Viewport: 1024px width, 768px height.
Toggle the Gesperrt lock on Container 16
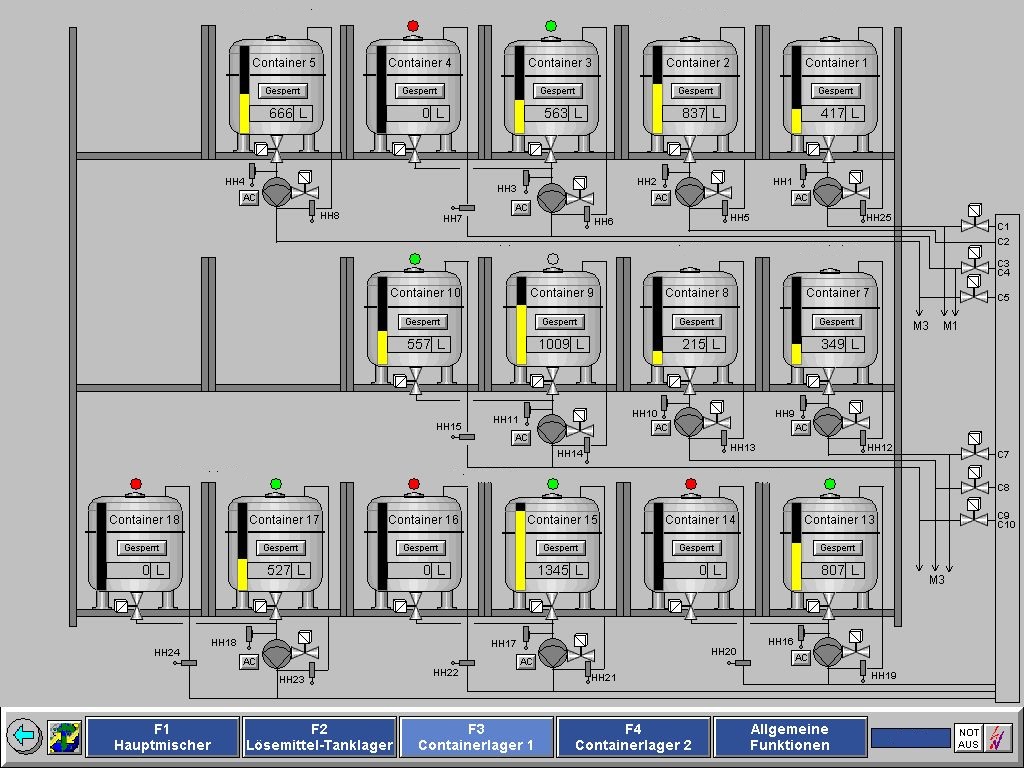click(x=419, y=548)
